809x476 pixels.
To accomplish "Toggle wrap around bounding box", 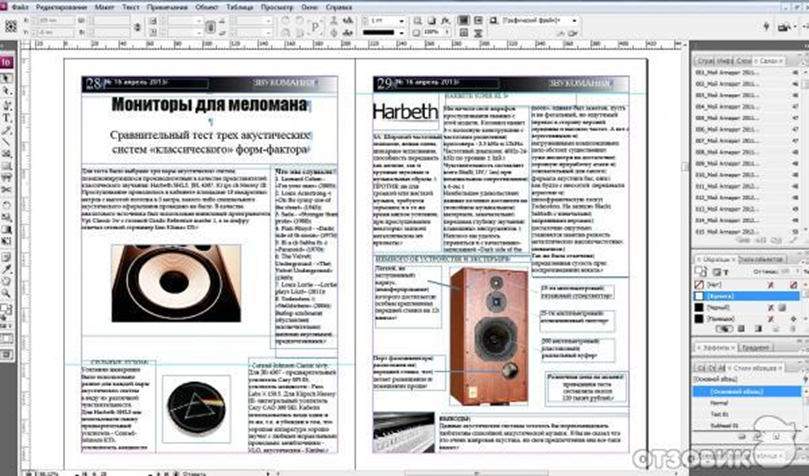I will pyautogui.click(x=478, y=21).
